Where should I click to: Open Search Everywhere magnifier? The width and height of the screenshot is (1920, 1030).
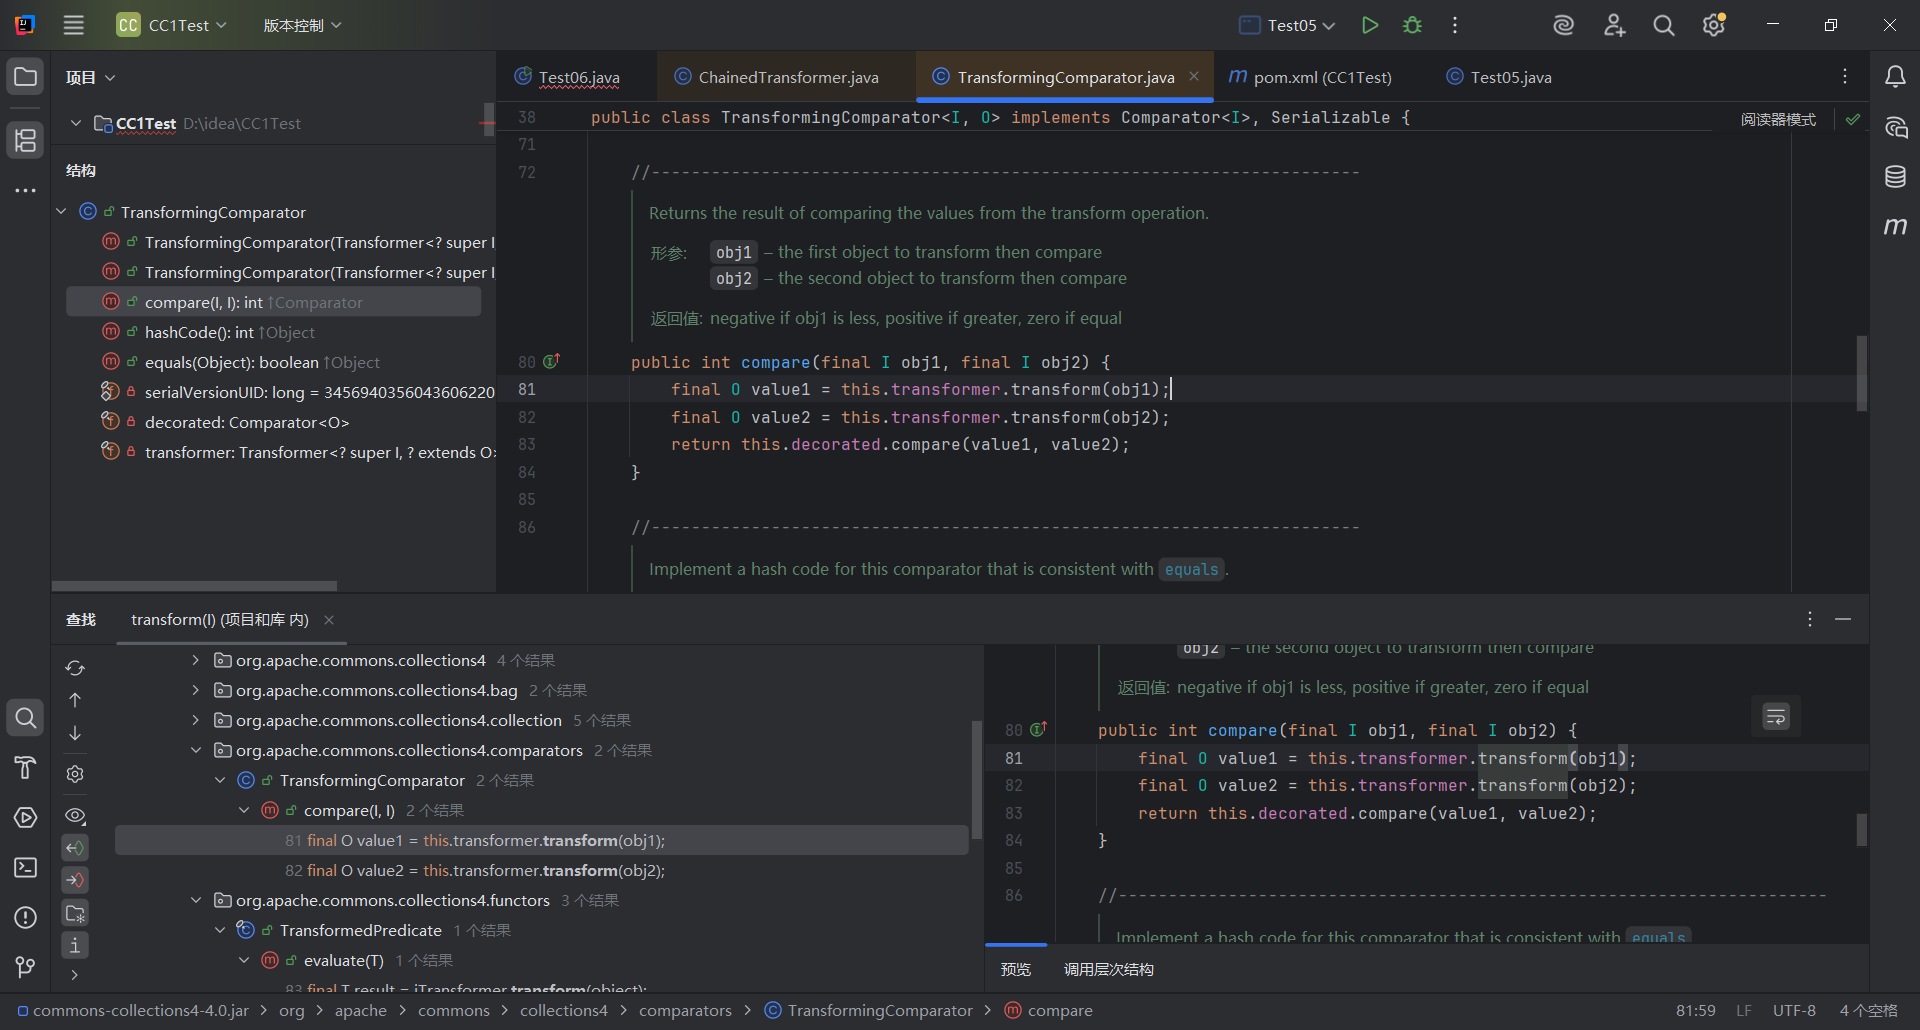(1664, 25)
